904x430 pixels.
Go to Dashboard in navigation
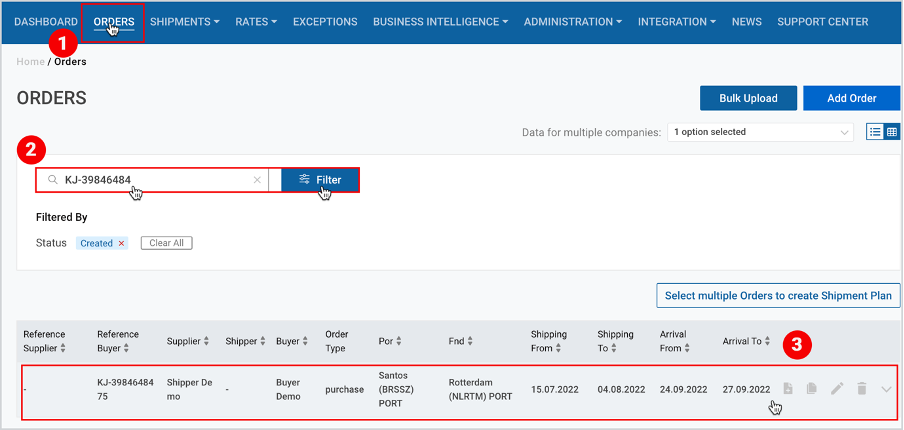pos(46,22)
